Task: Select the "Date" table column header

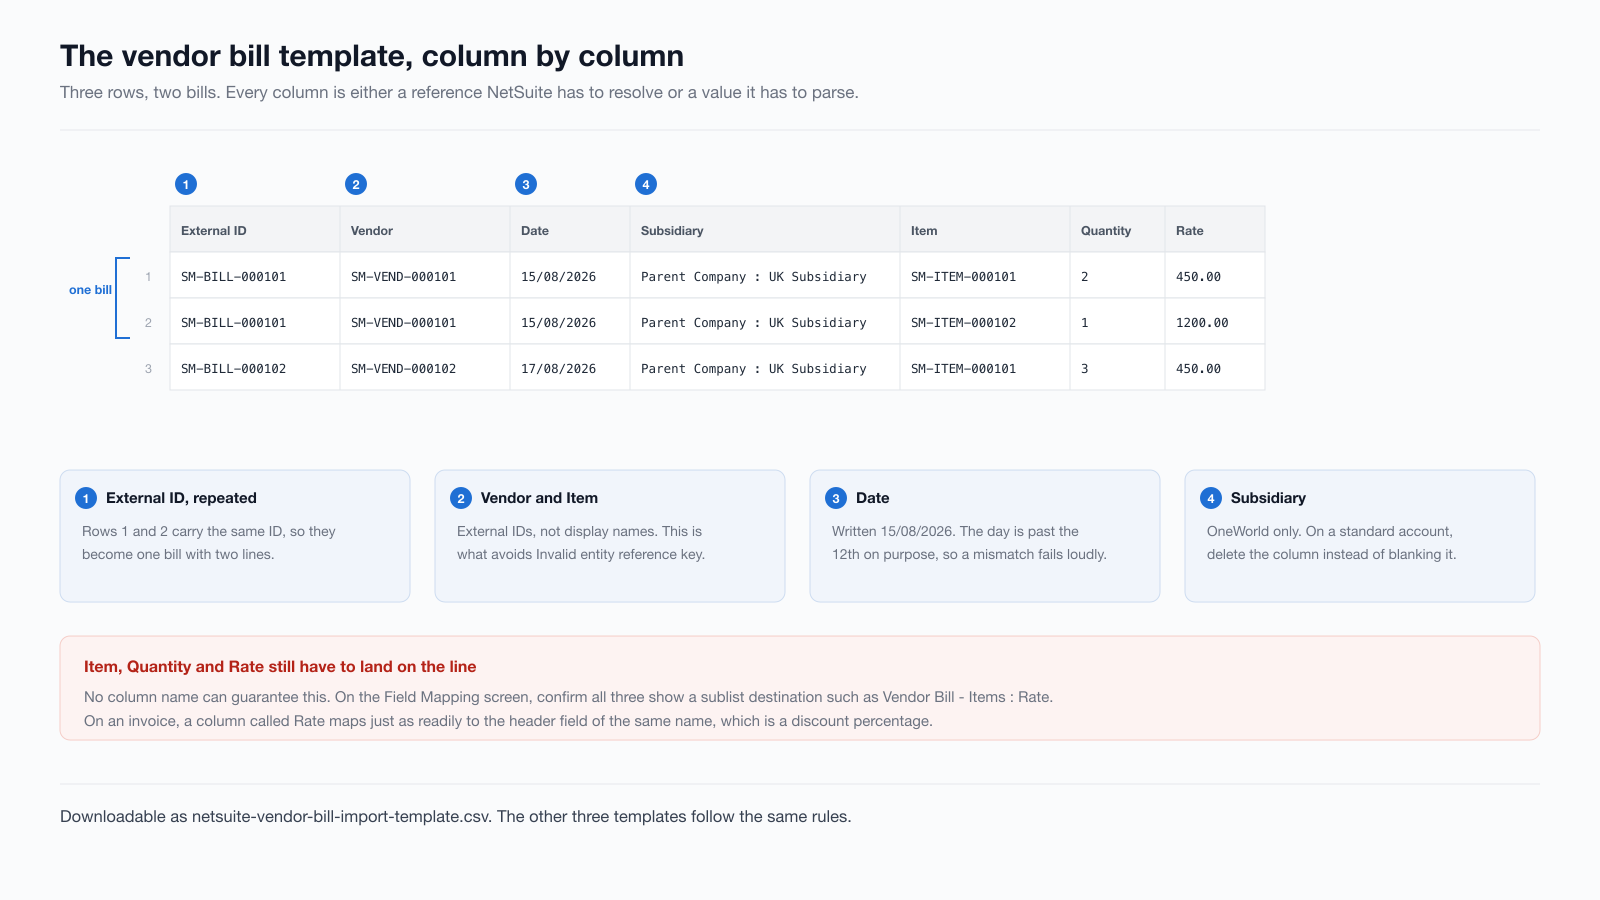Action: click(570, 230)
